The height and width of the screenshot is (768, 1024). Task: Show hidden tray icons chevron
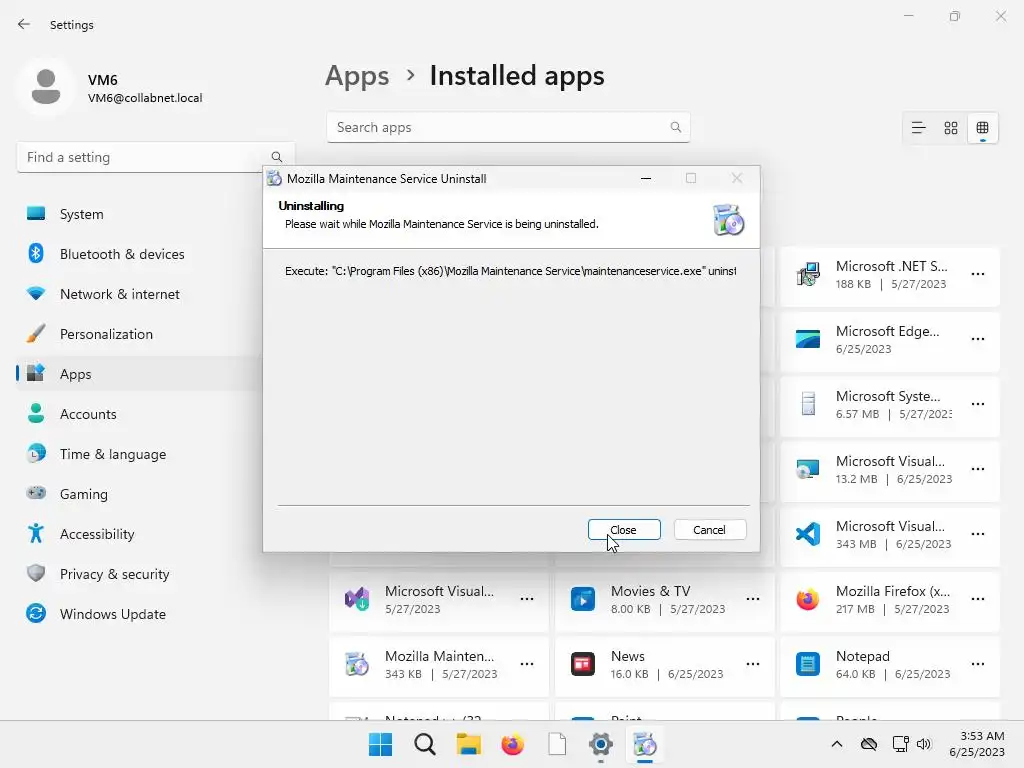tap(837, 744)
